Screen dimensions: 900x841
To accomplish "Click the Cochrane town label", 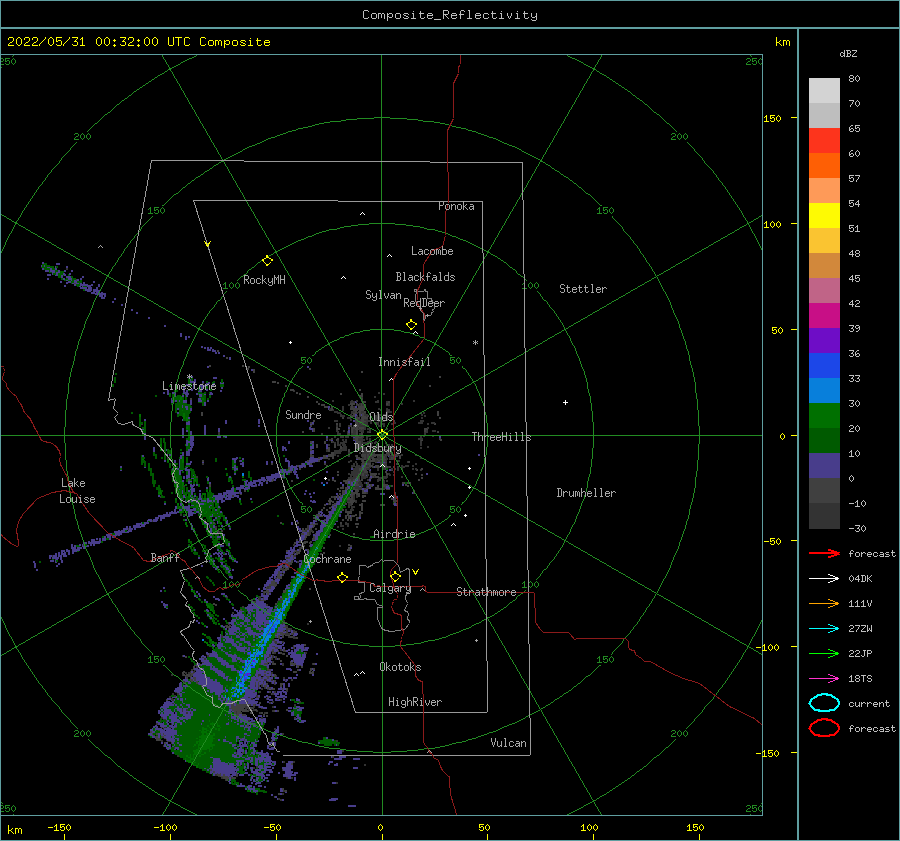I will pyautogui.click(x=327, y=559).
